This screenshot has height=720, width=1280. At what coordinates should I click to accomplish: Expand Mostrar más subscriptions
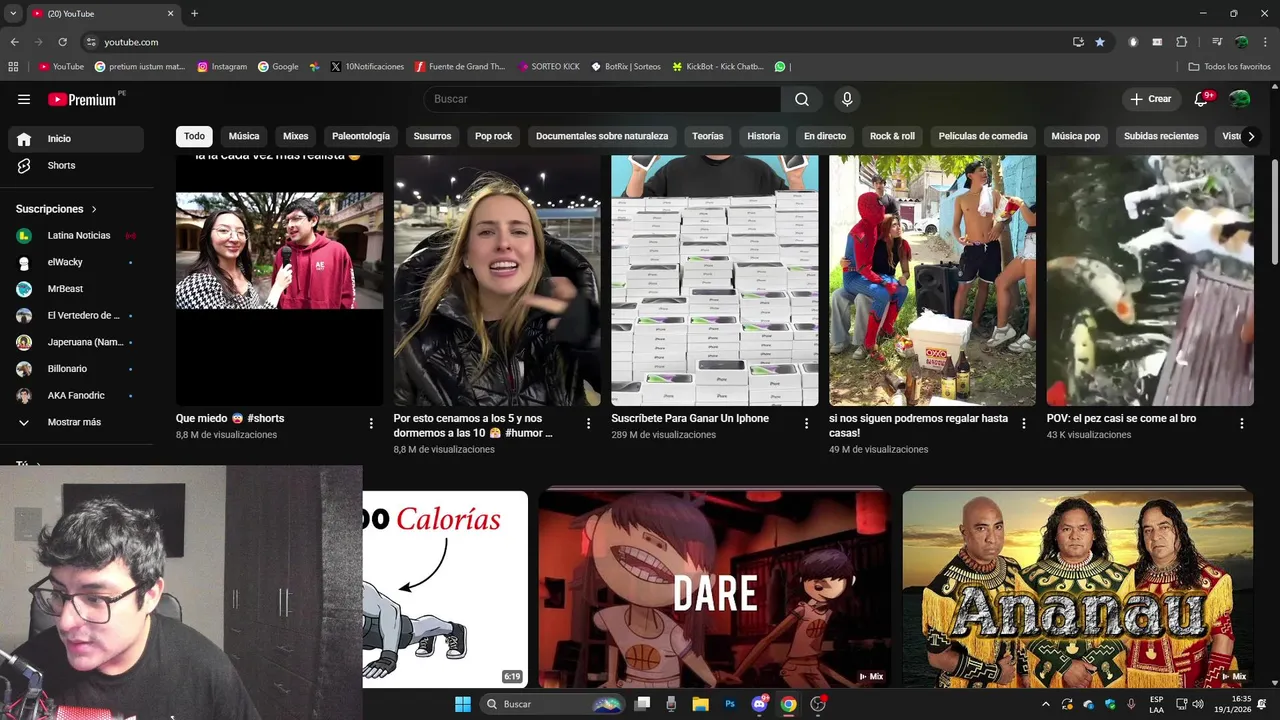[x=76, y=422]
